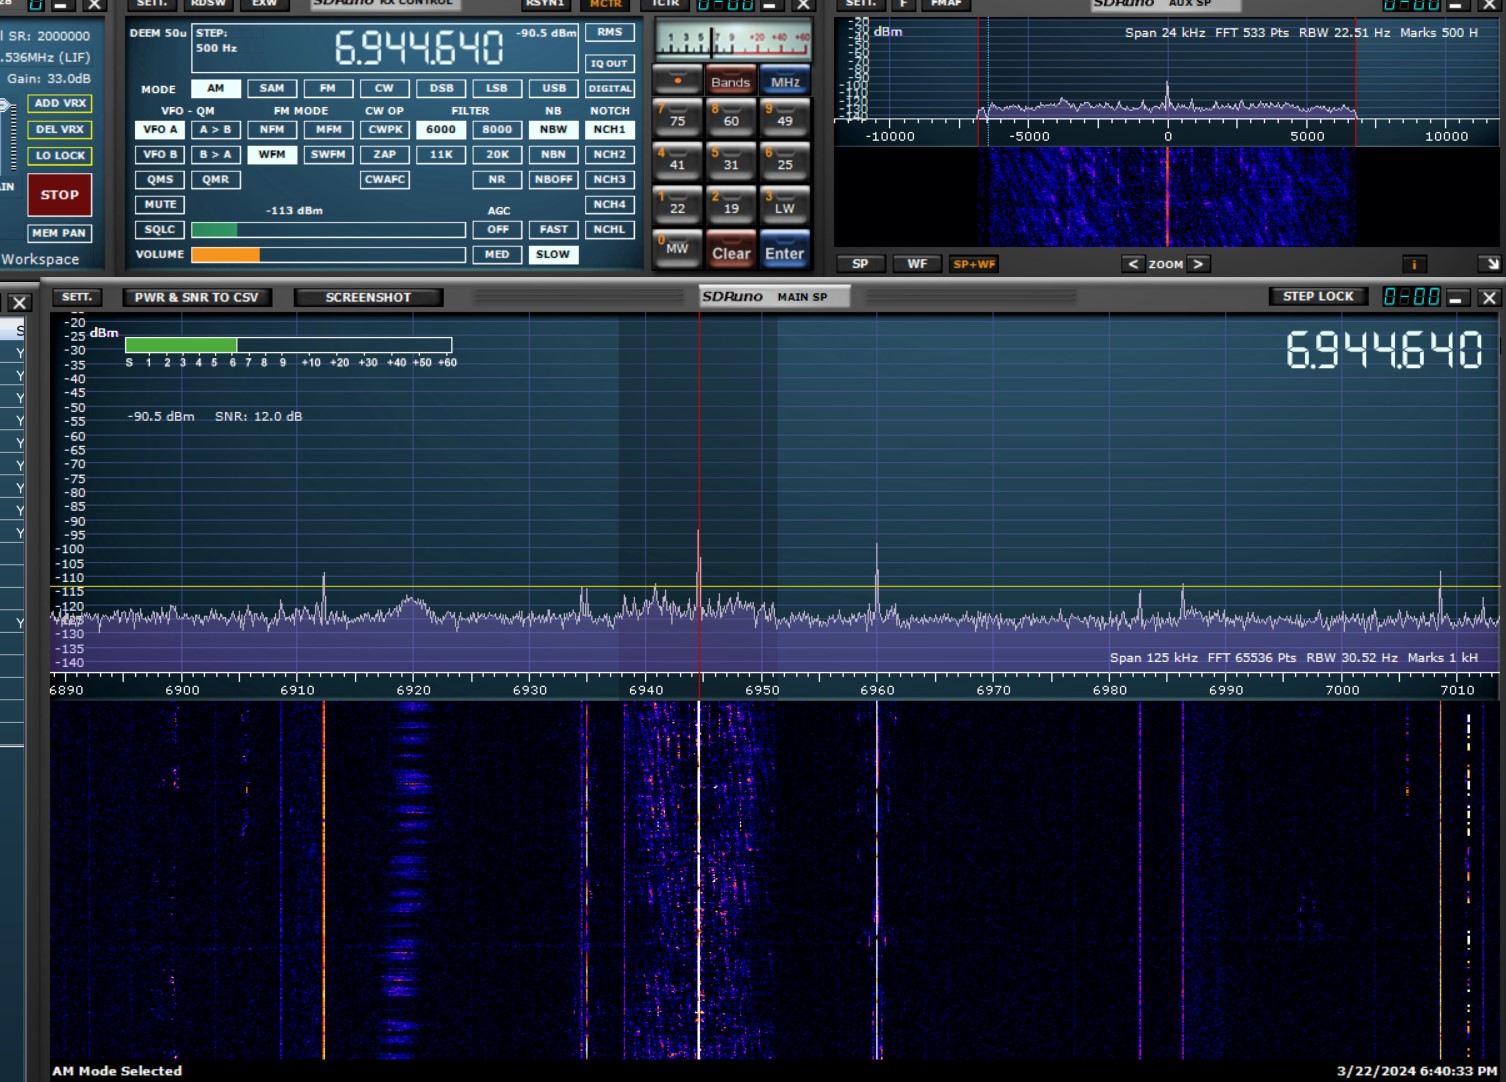The image size is (1506, 1082).
Task: Select the 41 meter band key
Action: click(677, 162)
